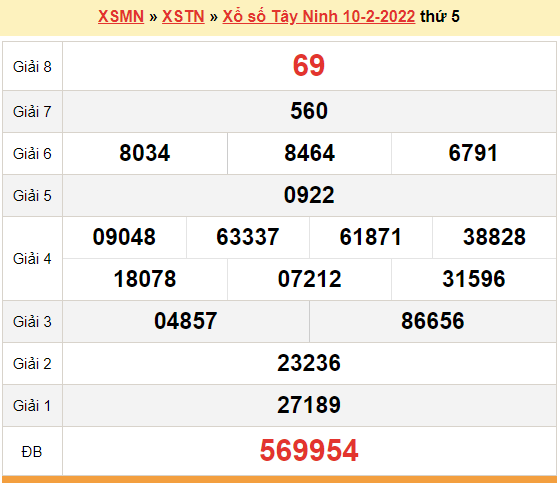Screen dimensions: 560x483
Task: Click the Giải 8 row label
Action: pos(32,67)
